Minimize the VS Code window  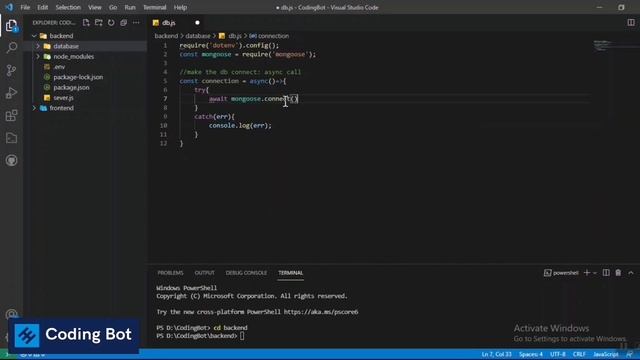pyautogui.click(x=599, y=7)
